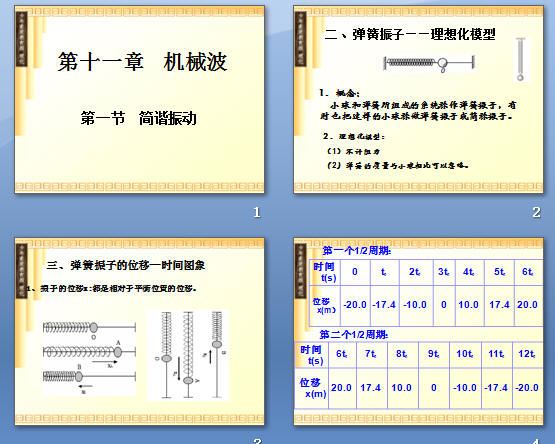Click the vertical springs diagram on slide 3
The image size is (555, 444).
(x=188, y=355)
